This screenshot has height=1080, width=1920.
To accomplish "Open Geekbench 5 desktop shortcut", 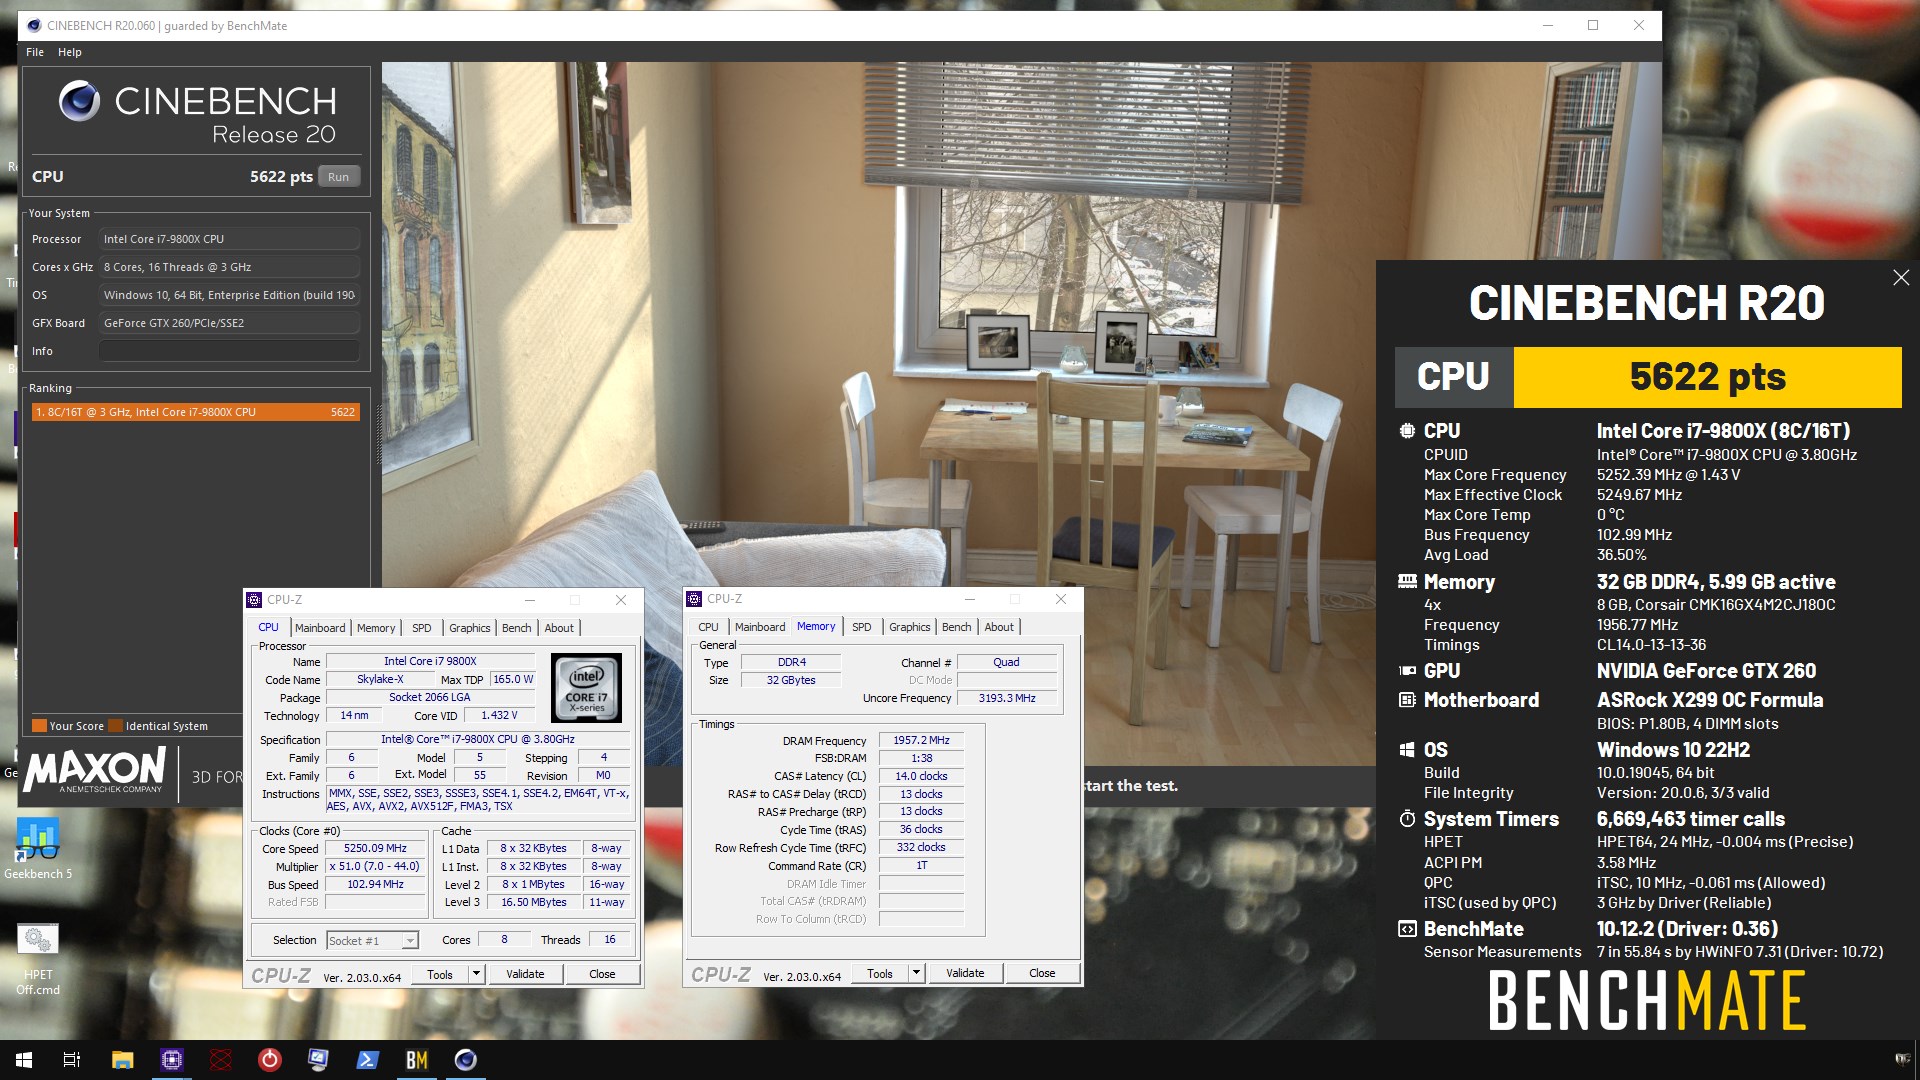I will (38, 849).
